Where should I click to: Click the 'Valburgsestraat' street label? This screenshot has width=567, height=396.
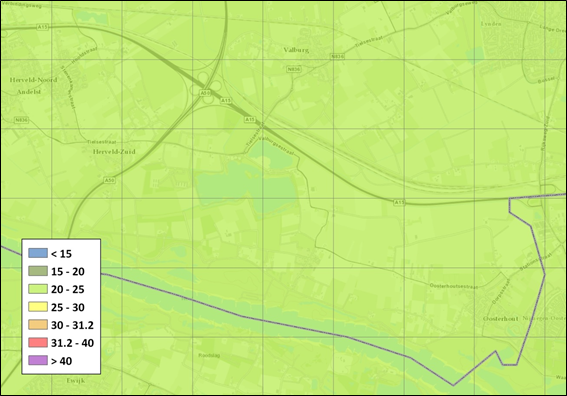(x=277, y=145)
